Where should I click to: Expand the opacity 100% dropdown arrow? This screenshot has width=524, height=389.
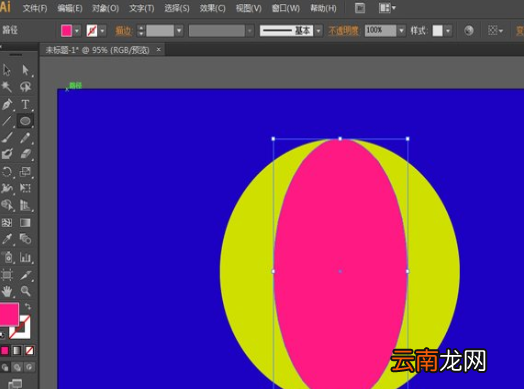point(401,31)
